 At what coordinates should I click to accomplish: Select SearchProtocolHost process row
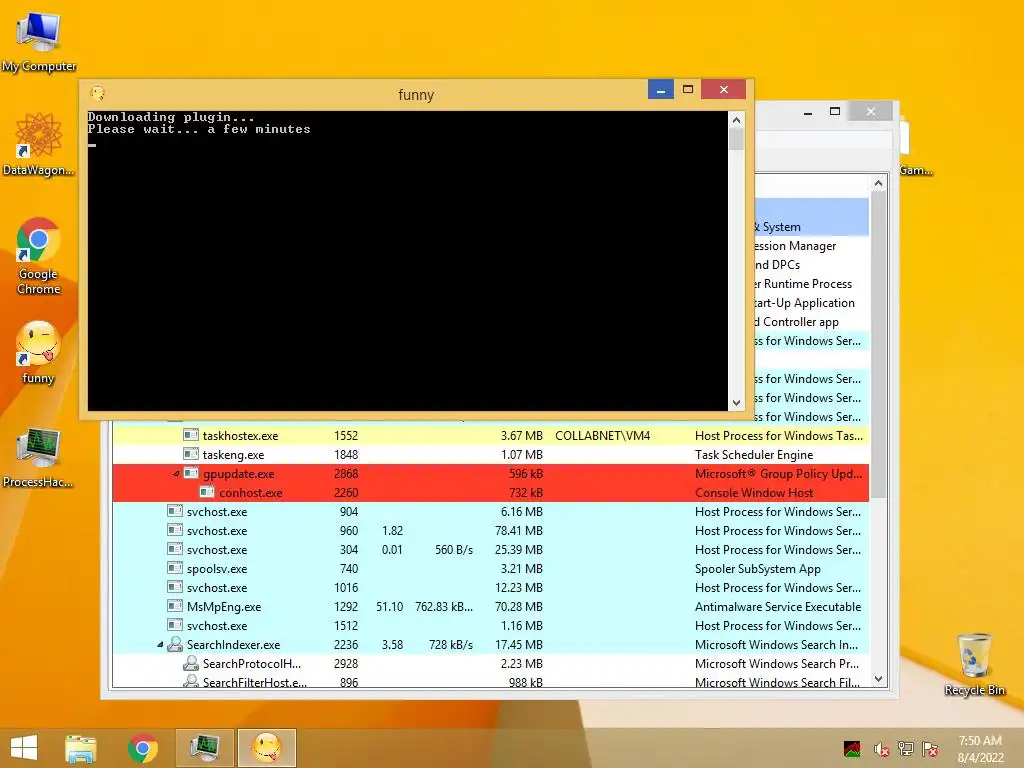[x=490, y=663]
